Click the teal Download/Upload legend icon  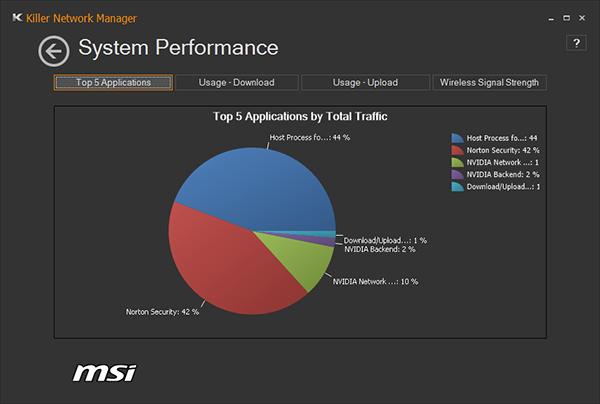click(457, 187)
